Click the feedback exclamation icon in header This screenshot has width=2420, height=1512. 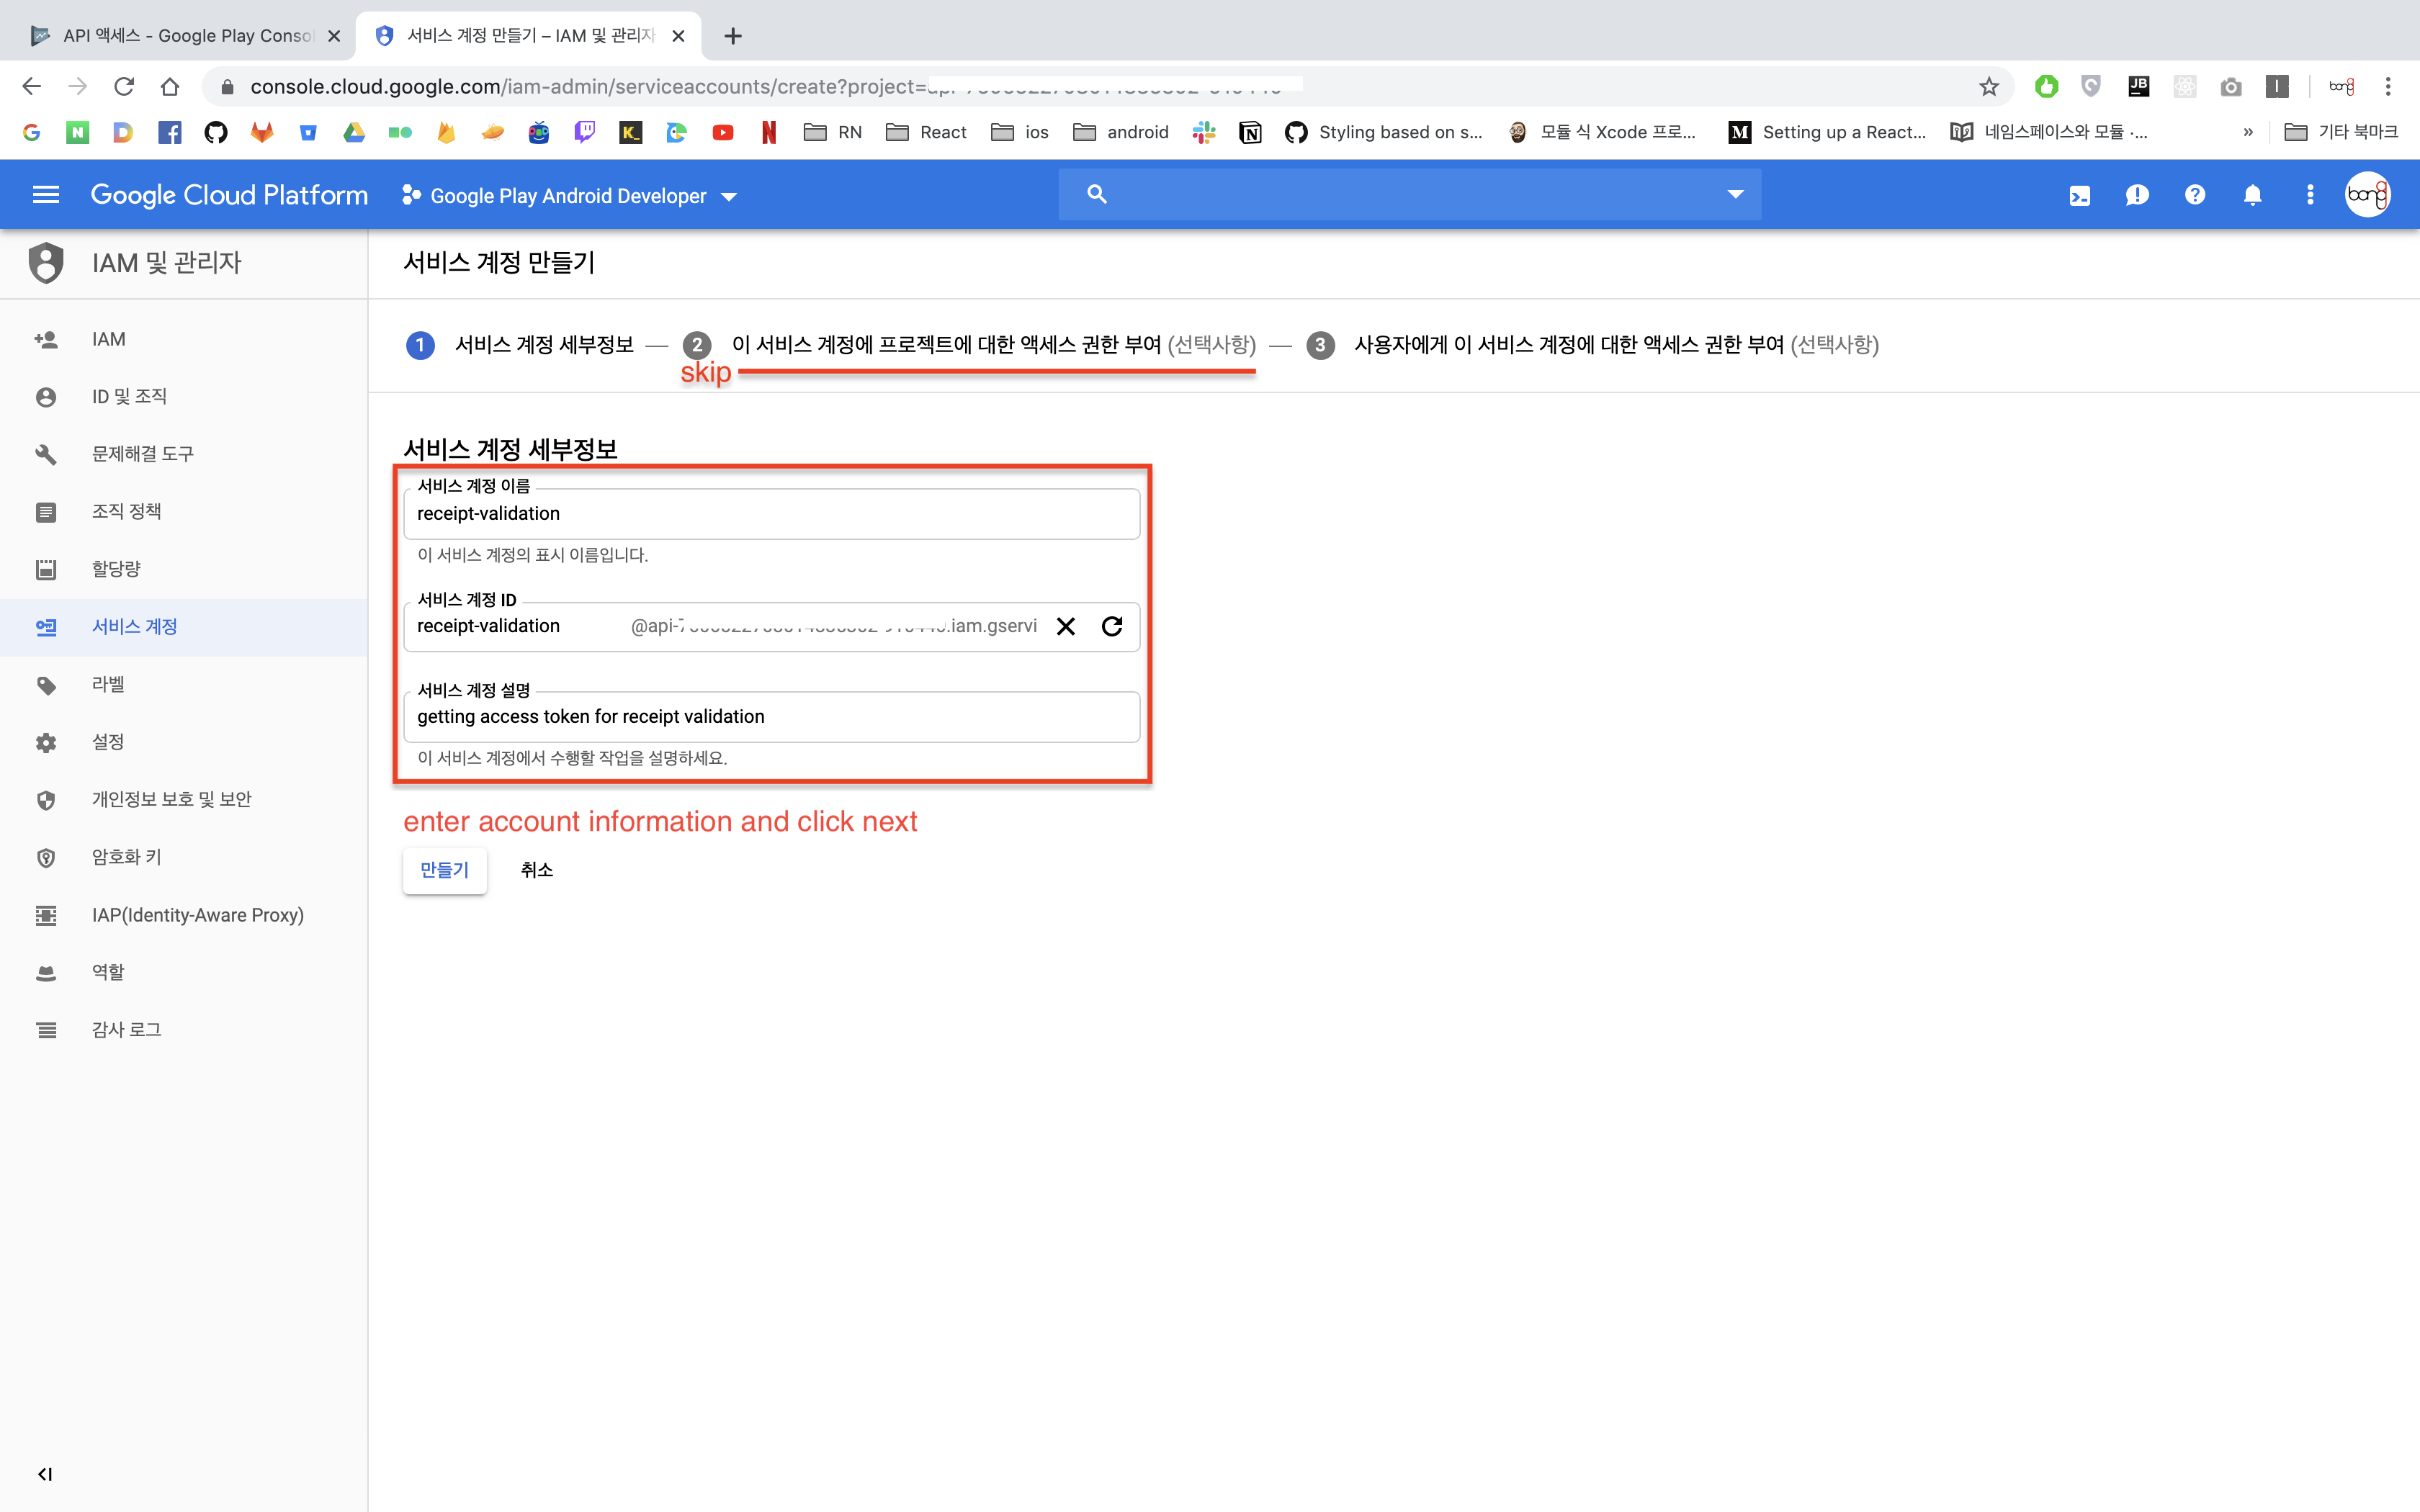coord(2137,196)
